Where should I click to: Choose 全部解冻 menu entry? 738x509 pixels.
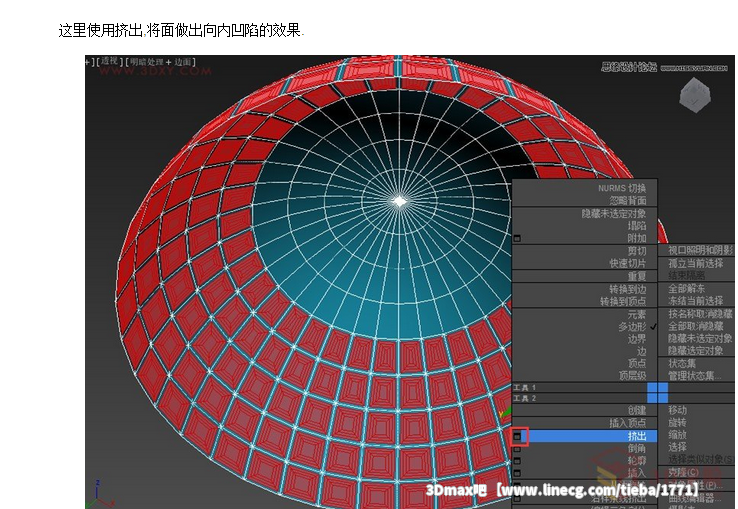pos(687,289)
